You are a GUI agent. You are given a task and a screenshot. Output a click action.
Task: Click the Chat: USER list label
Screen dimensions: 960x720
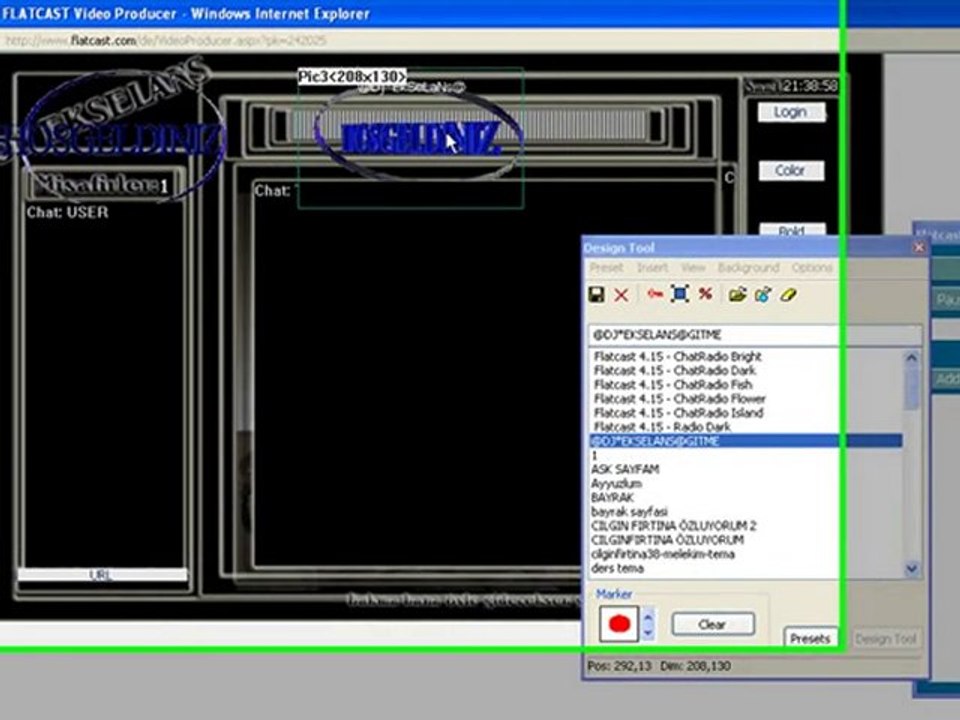click(x=67, y=212)
